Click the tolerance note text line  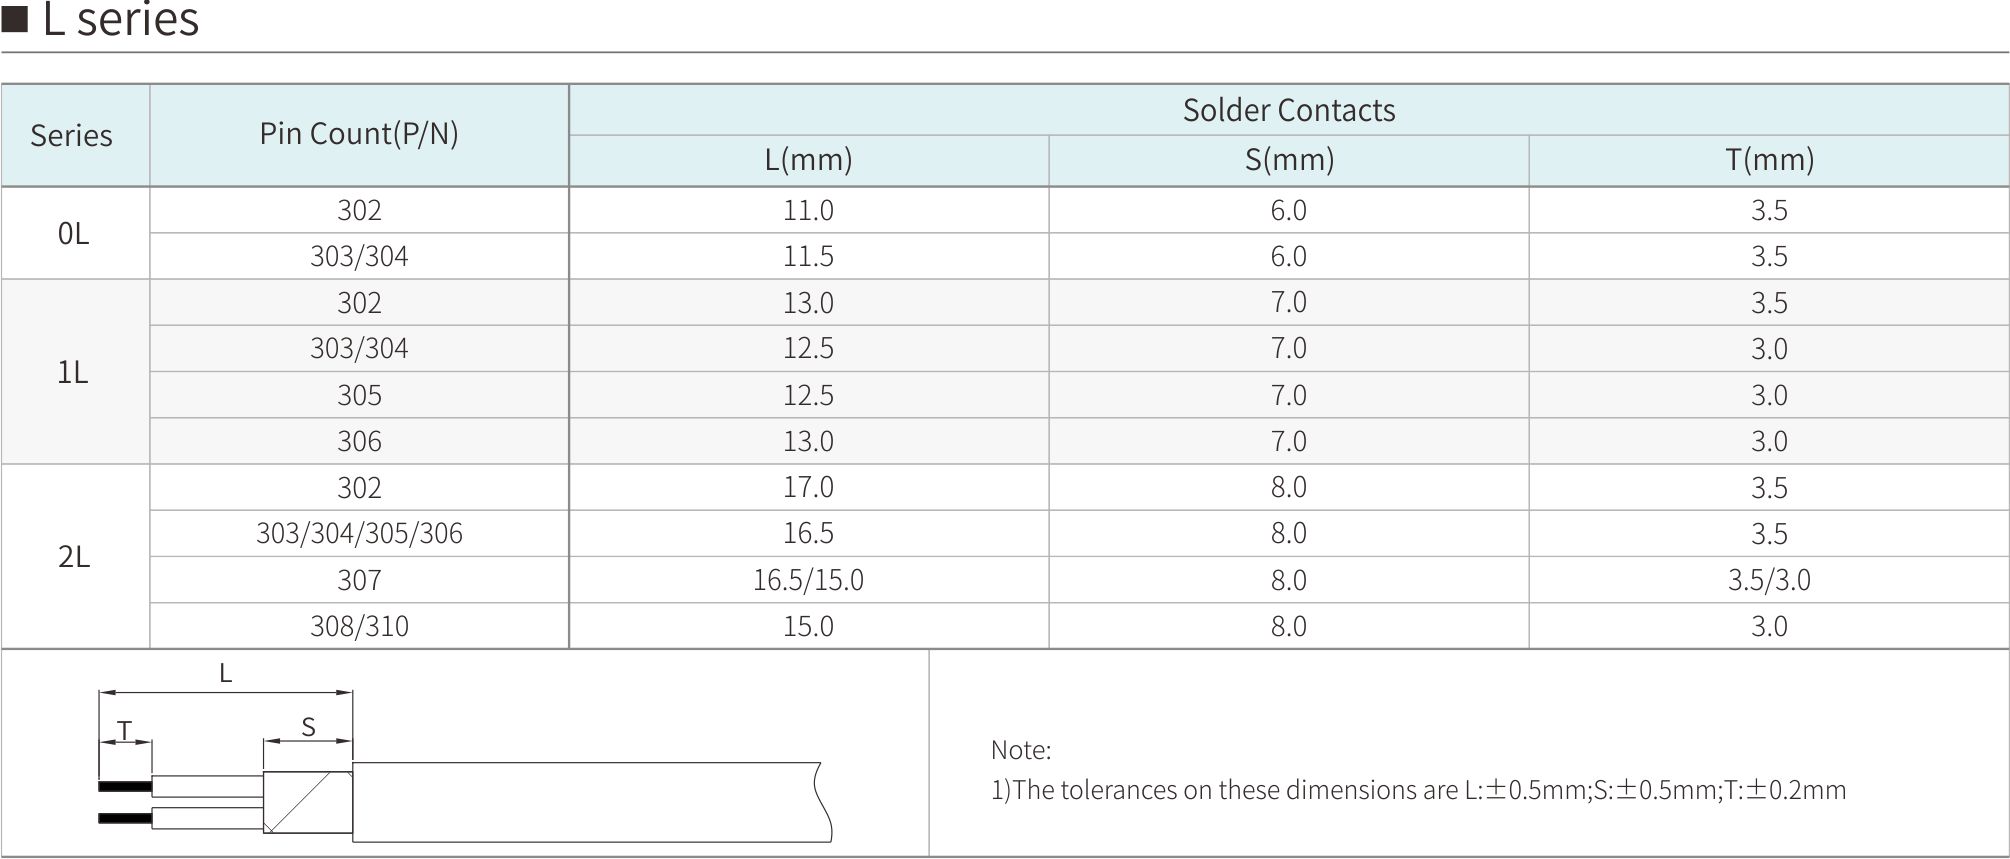1418,790
